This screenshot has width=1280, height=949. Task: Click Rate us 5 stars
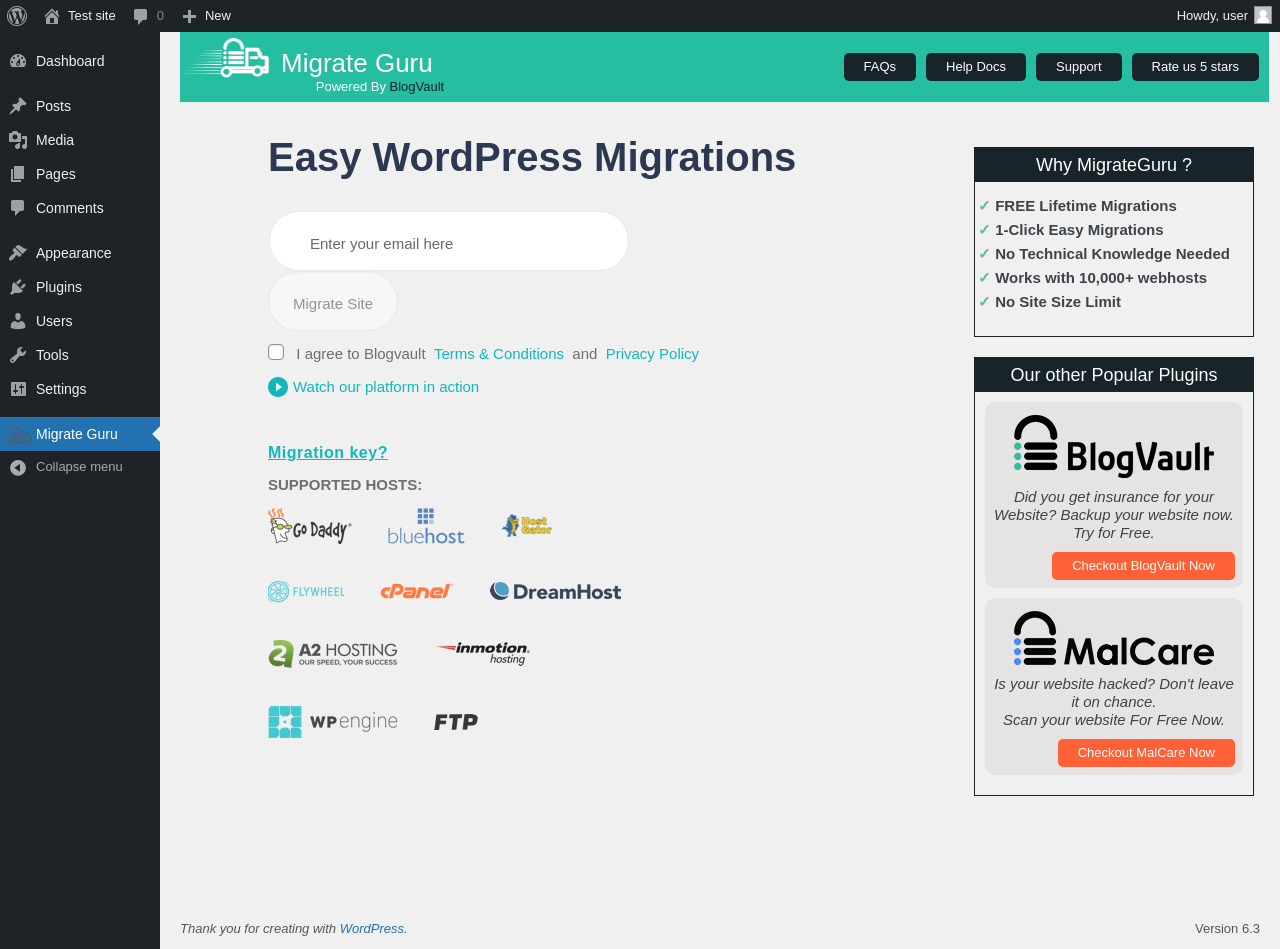(x=1195, y=67)
